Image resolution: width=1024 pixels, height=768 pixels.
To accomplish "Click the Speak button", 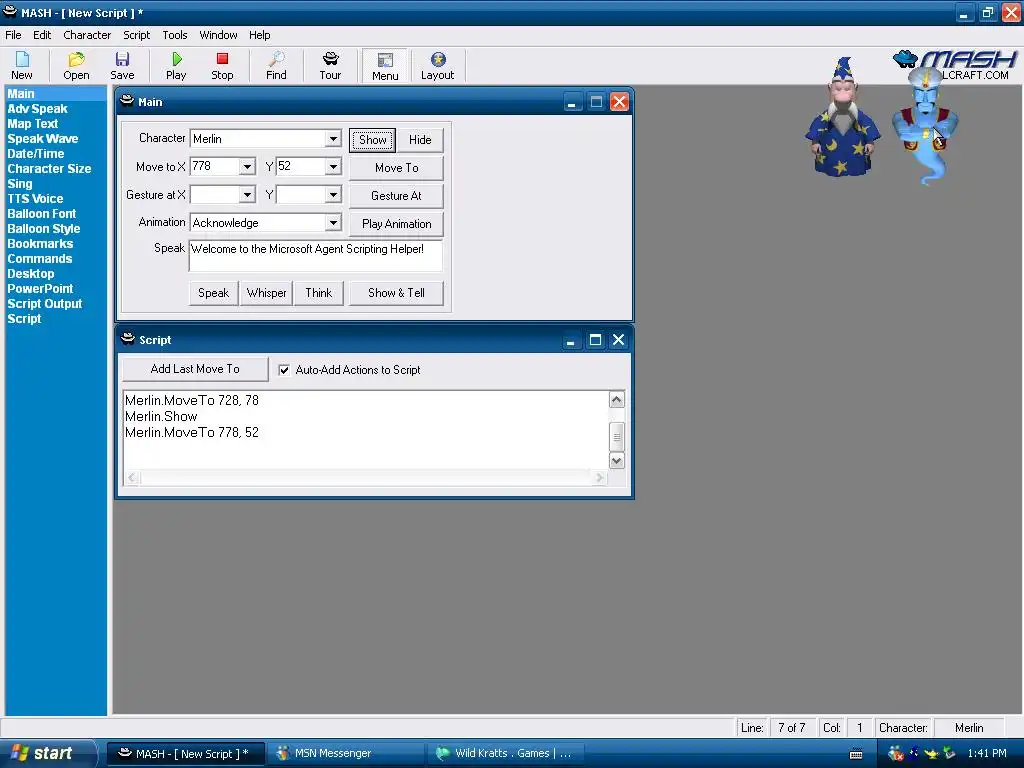I will [x=214, y=293].
